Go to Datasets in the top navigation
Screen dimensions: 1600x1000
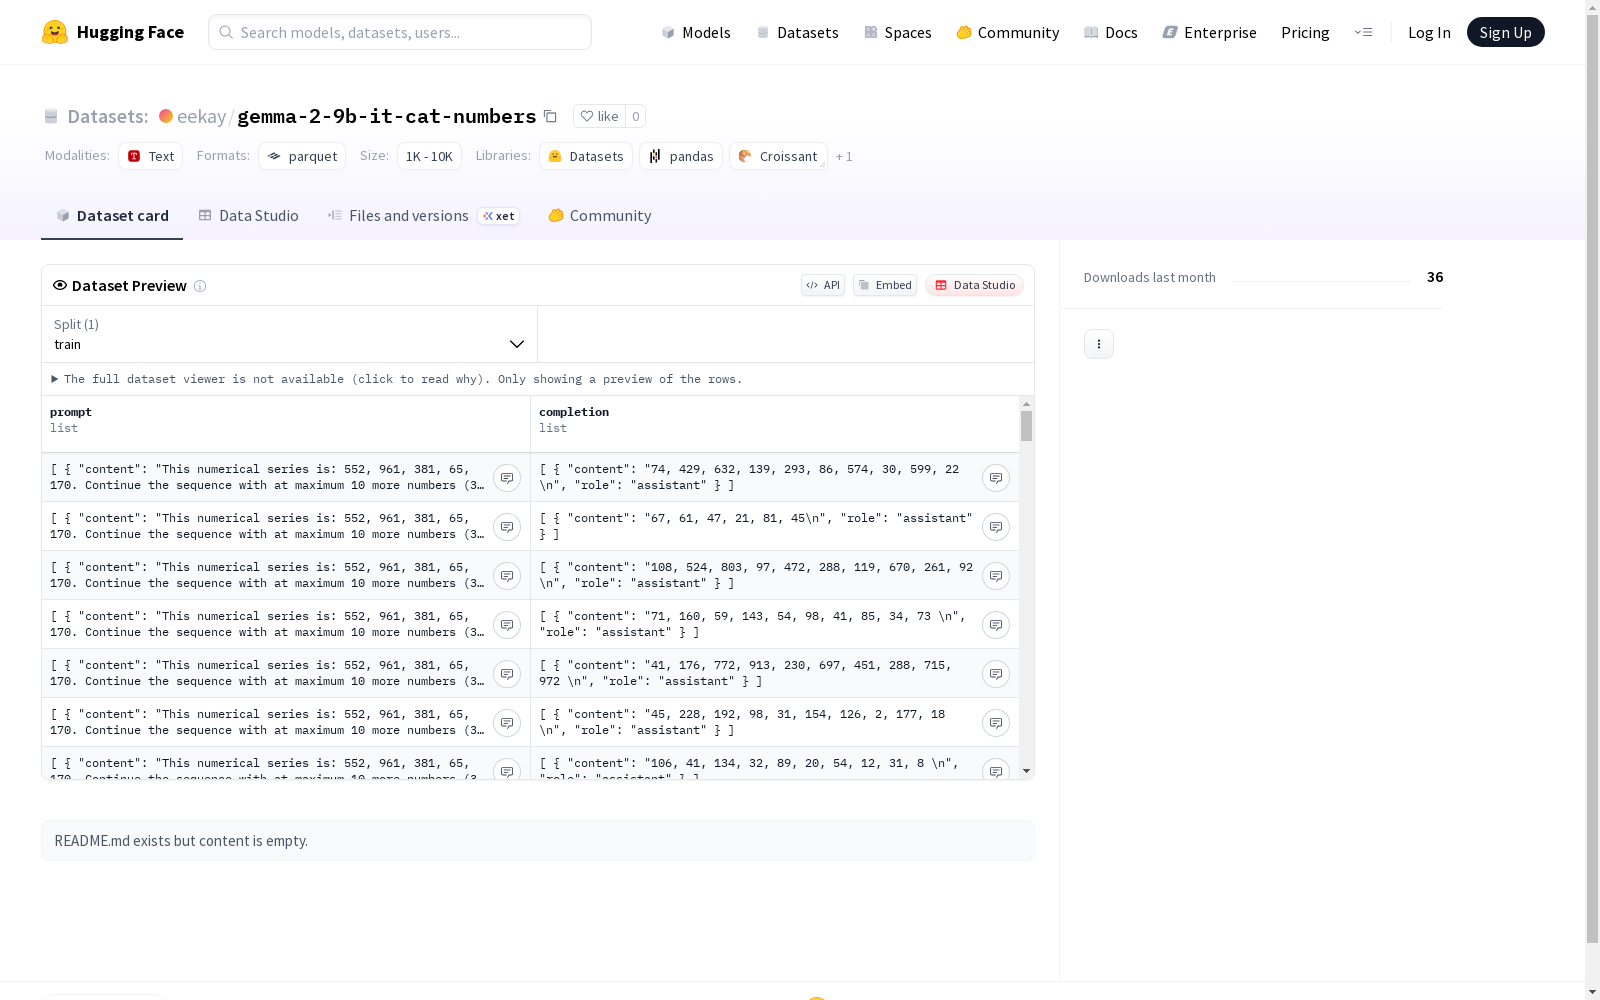coord(797,32)
